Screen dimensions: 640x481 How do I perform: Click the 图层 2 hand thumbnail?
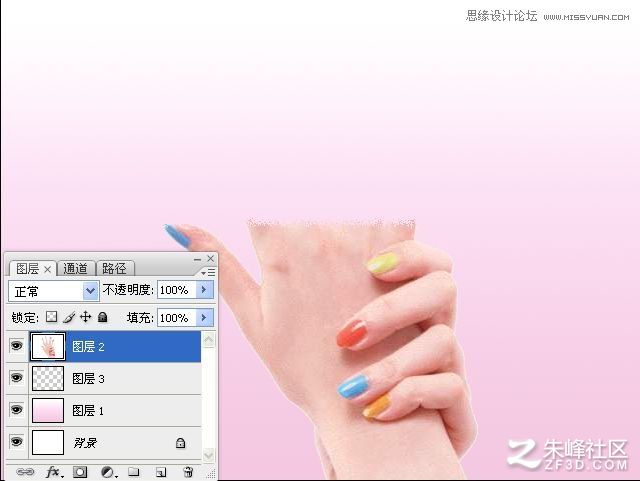coord(48,346)
